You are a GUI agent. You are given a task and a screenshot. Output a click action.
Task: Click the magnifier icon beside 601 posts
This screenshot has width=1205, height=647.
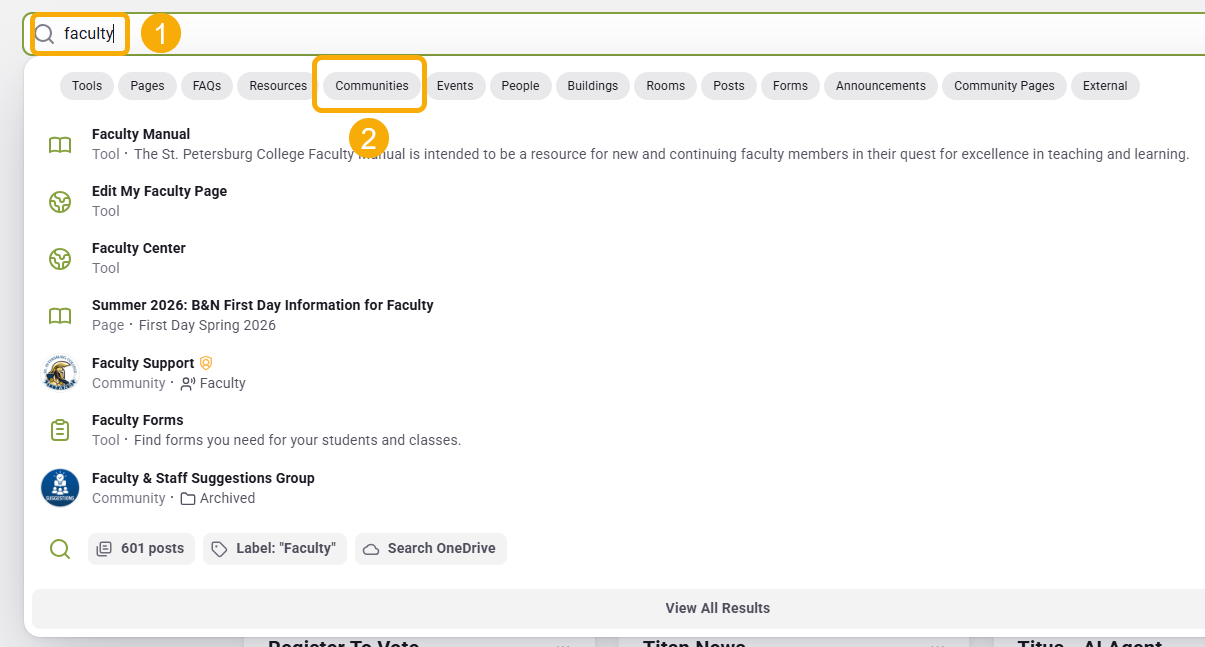(x=60, y=549)
